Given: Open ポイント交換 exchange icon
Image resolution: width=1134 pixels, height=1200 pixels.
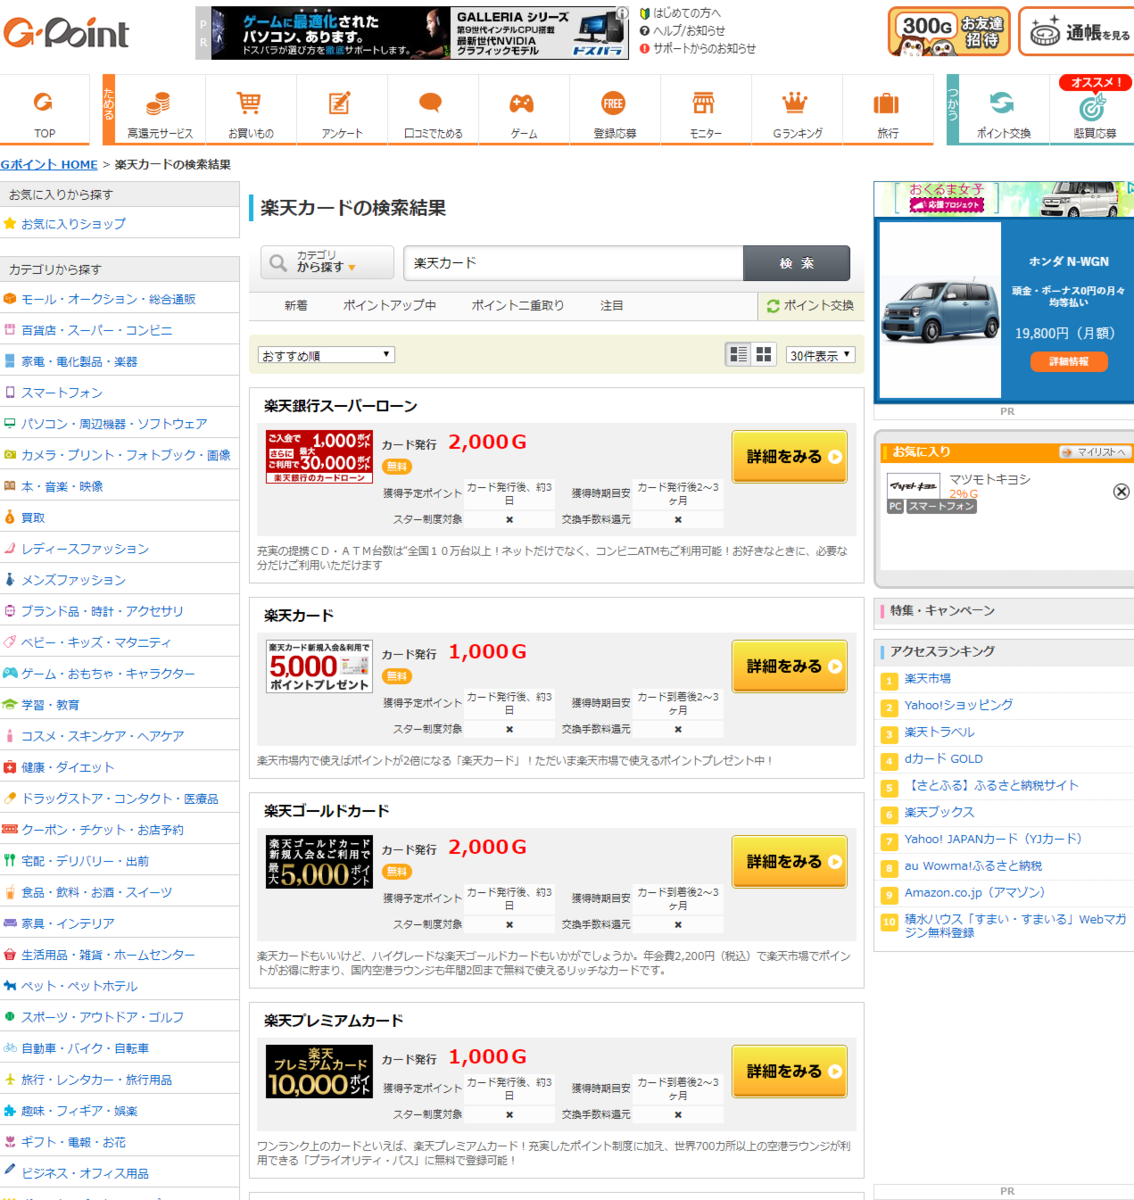Looking at the screenshot, I should pyautogui.click(x=1002, y=102).
